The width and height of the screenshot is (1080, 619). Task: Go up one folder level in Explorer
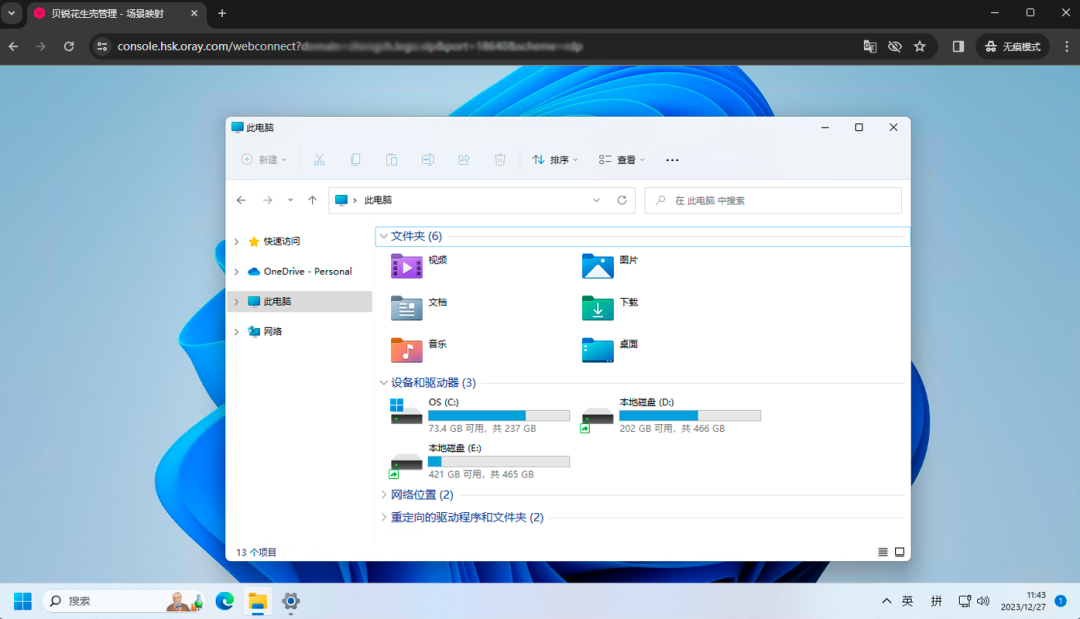point(312,200)
